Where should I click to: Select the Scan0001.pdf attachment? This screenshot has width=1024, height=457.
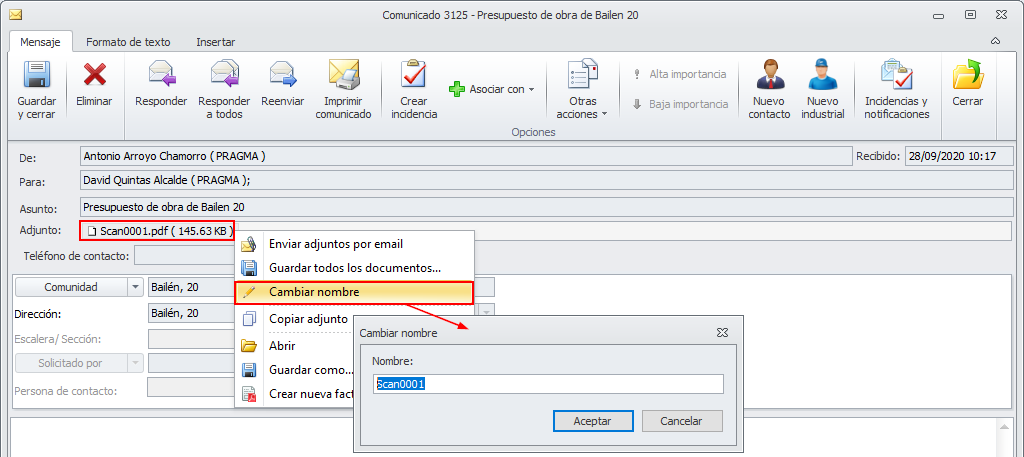pos(157,231)
